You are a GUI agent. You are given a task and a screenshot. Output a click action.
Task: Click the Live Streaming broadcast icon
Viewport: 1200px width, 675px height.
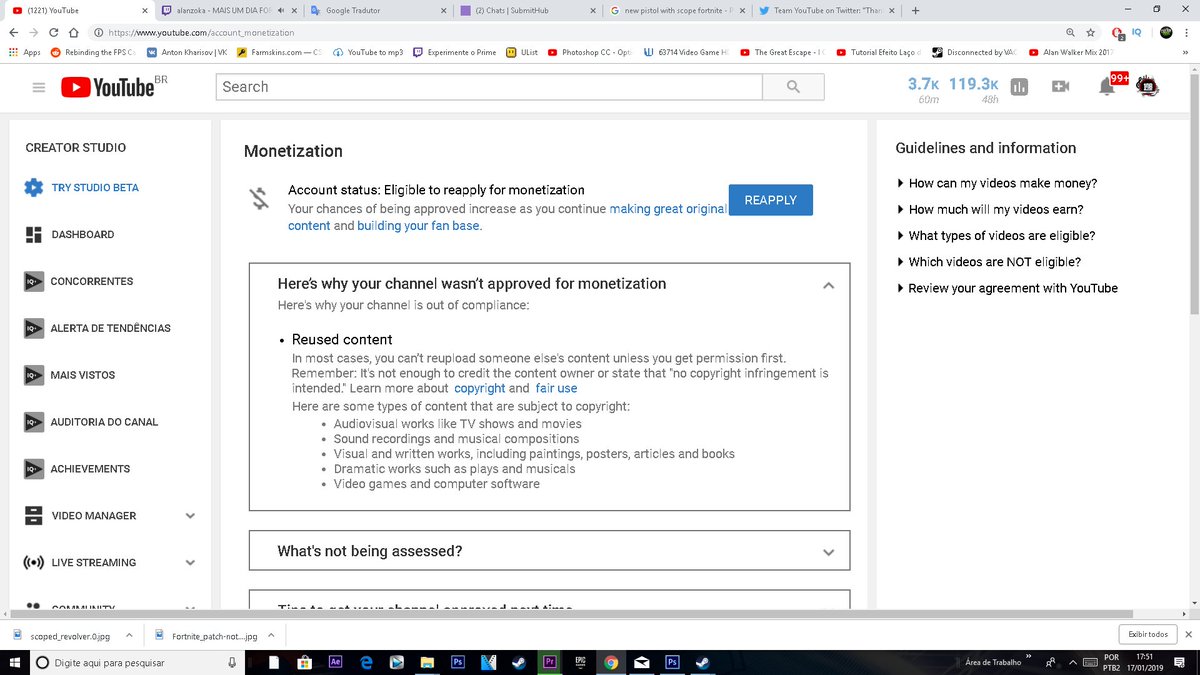pyautogui.click(x=33, y=563)
